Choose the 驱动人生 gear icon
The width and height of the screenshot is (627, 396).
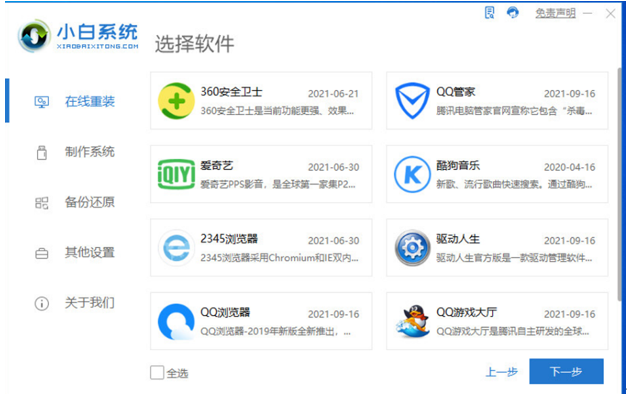click(412, 248)
